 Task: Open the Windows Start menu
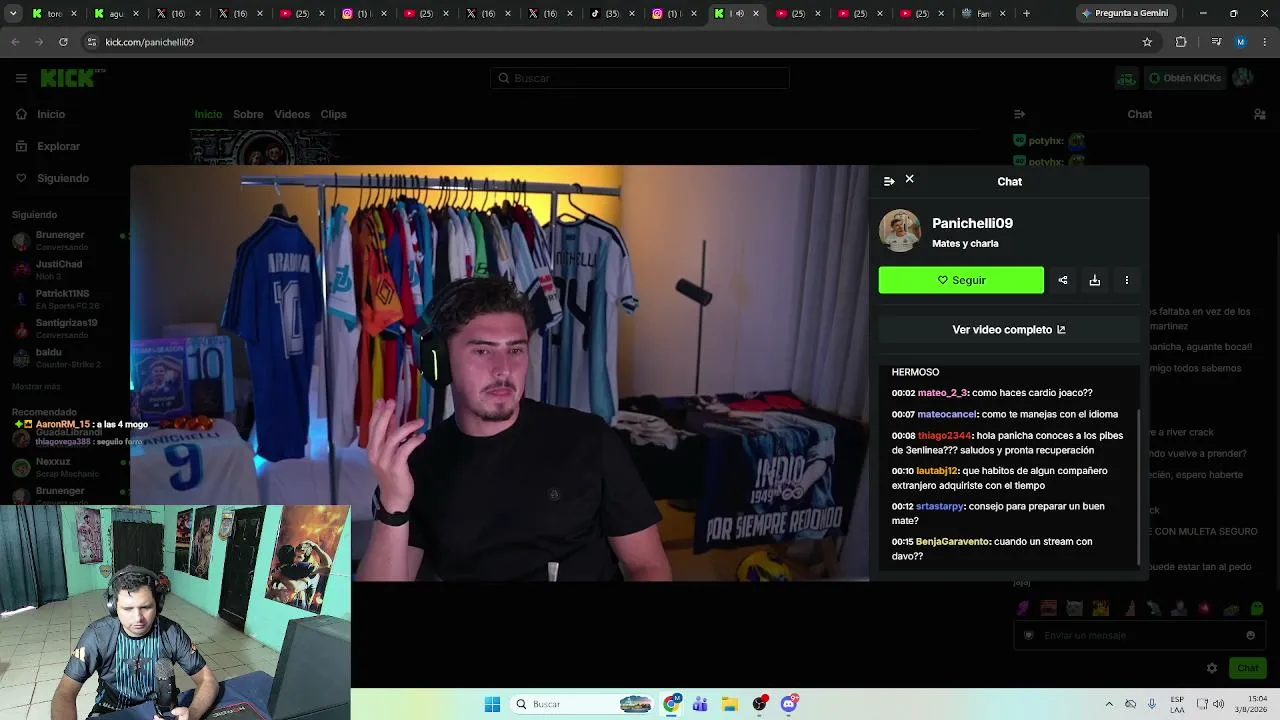click(492, 704)
